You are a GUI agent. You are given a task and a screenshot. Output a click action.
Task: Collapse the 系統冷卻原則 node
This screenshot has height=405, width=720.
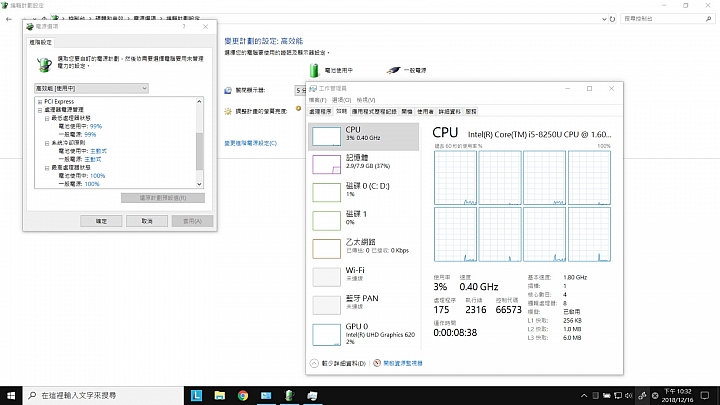(47, 143)
